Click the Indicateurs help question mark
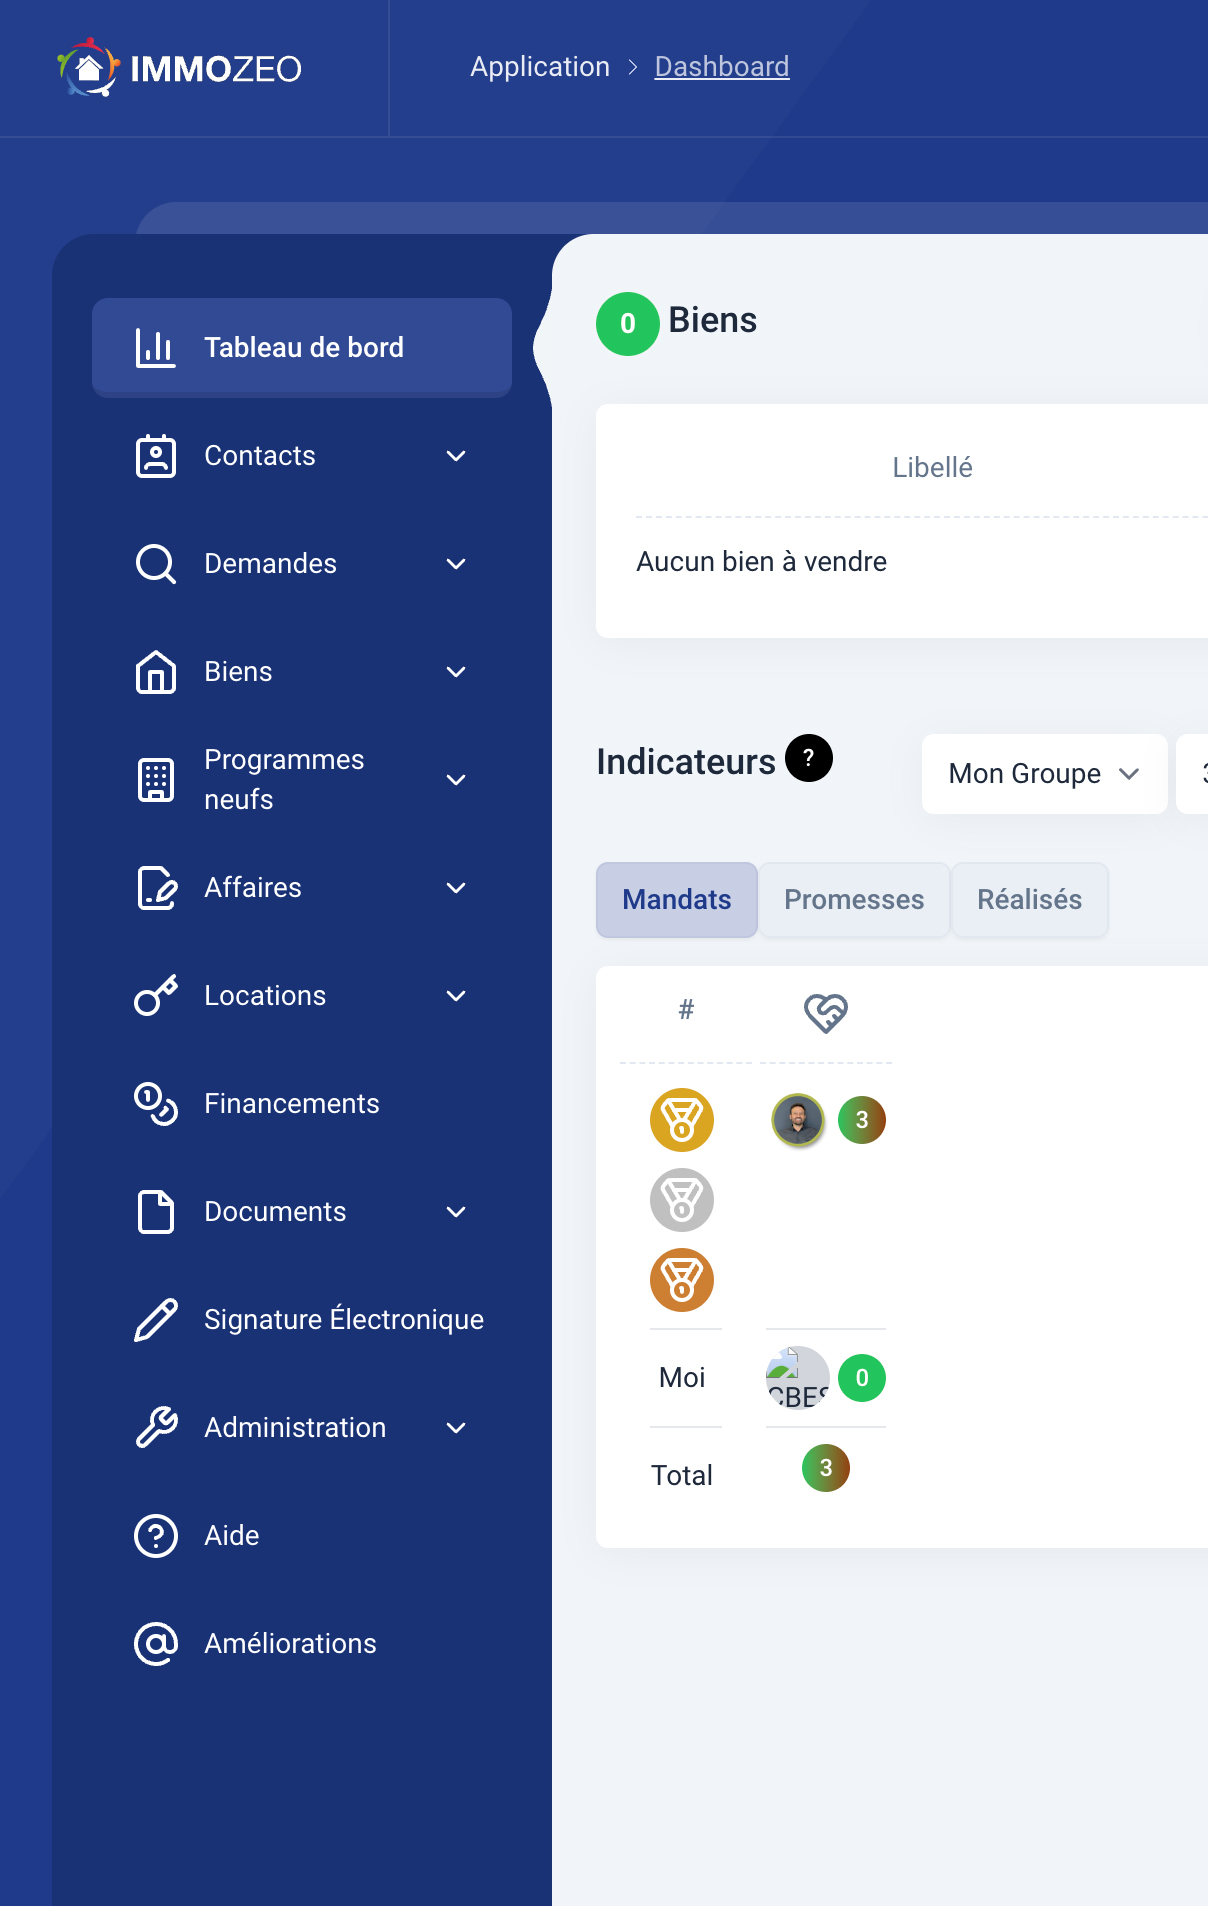Viewport: 1208px width, 1906px height. (x=808, y=759)
